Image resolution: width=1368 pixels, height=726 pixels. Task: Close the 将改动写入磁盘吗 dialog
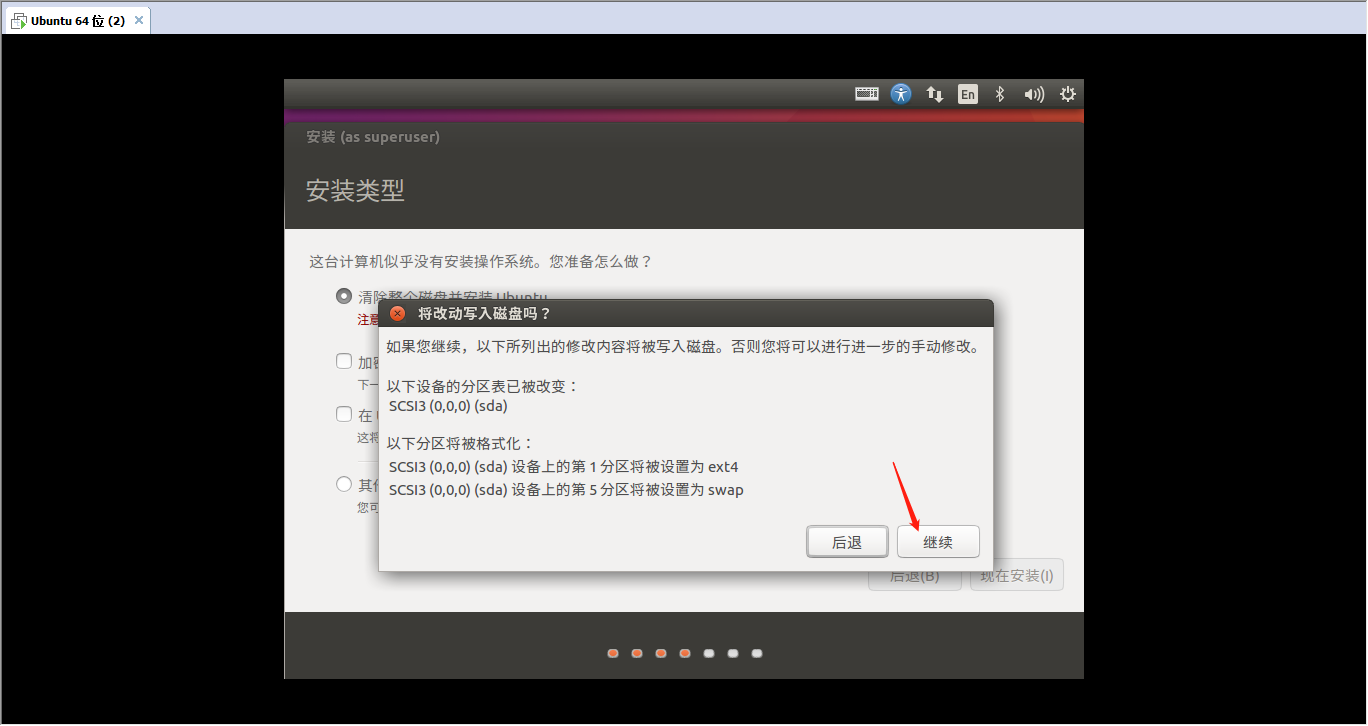397,313
